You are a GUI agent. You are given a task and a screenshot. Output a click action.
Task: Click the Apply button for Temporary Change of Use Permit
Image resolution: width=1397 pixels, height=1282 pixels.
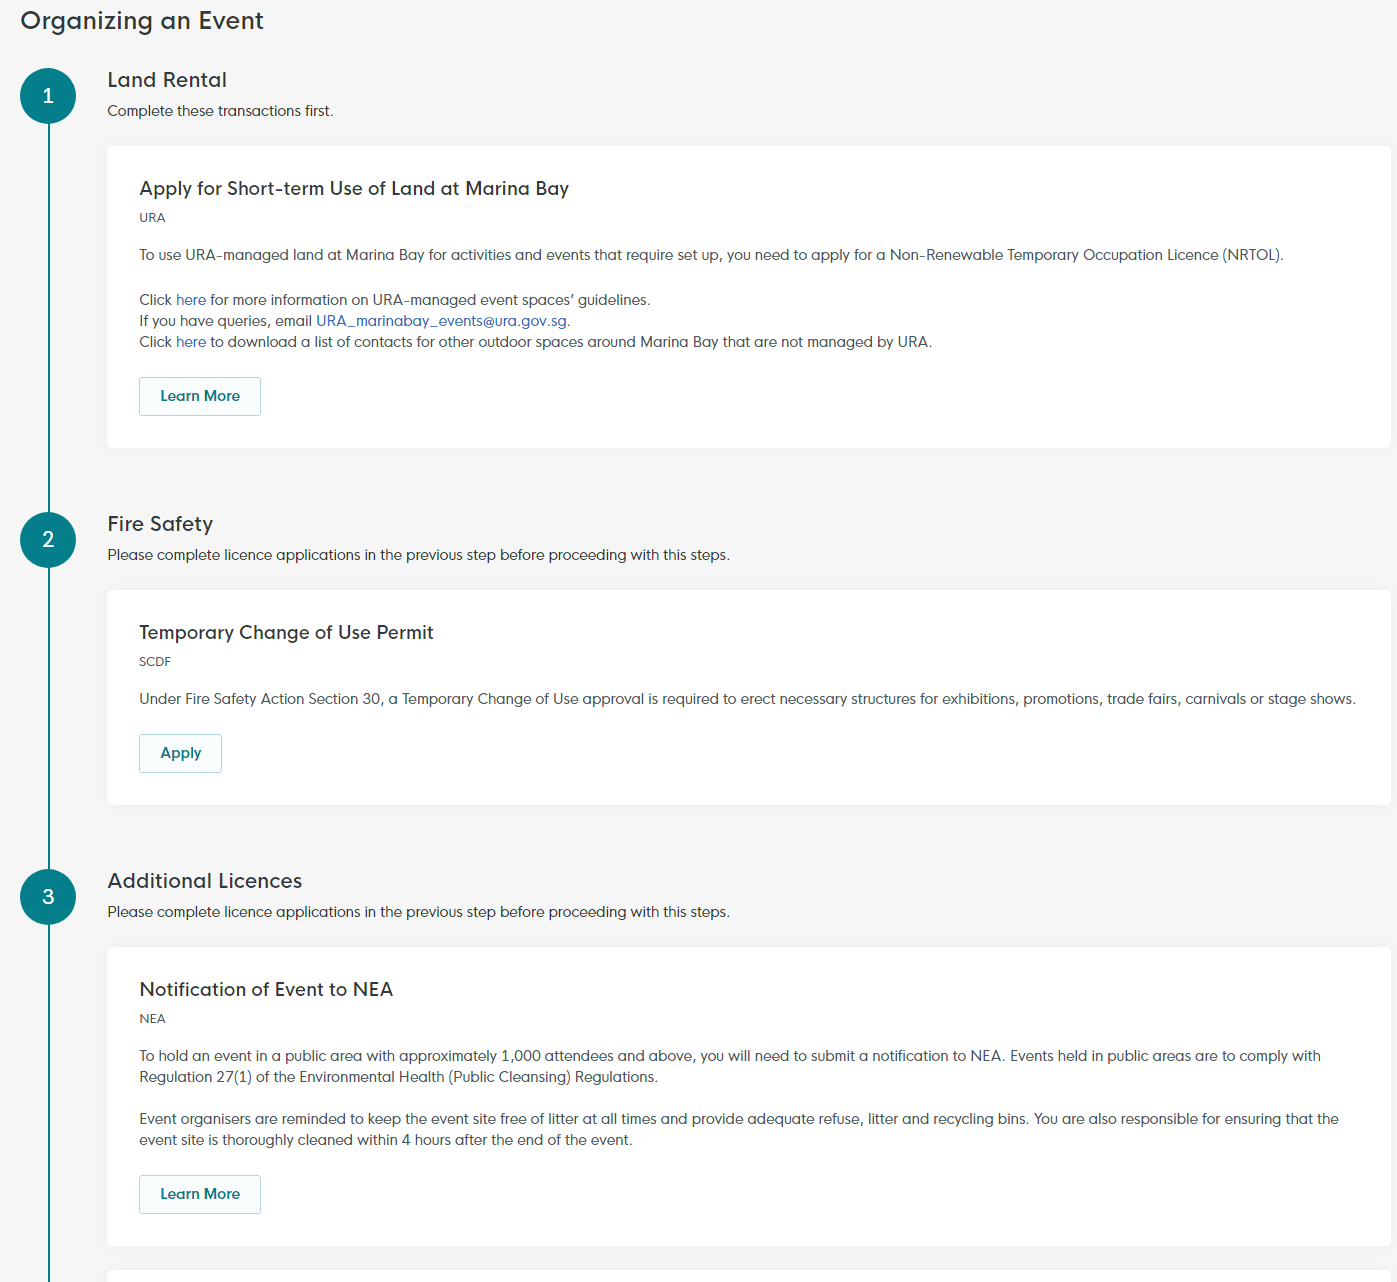coord(180,753)
